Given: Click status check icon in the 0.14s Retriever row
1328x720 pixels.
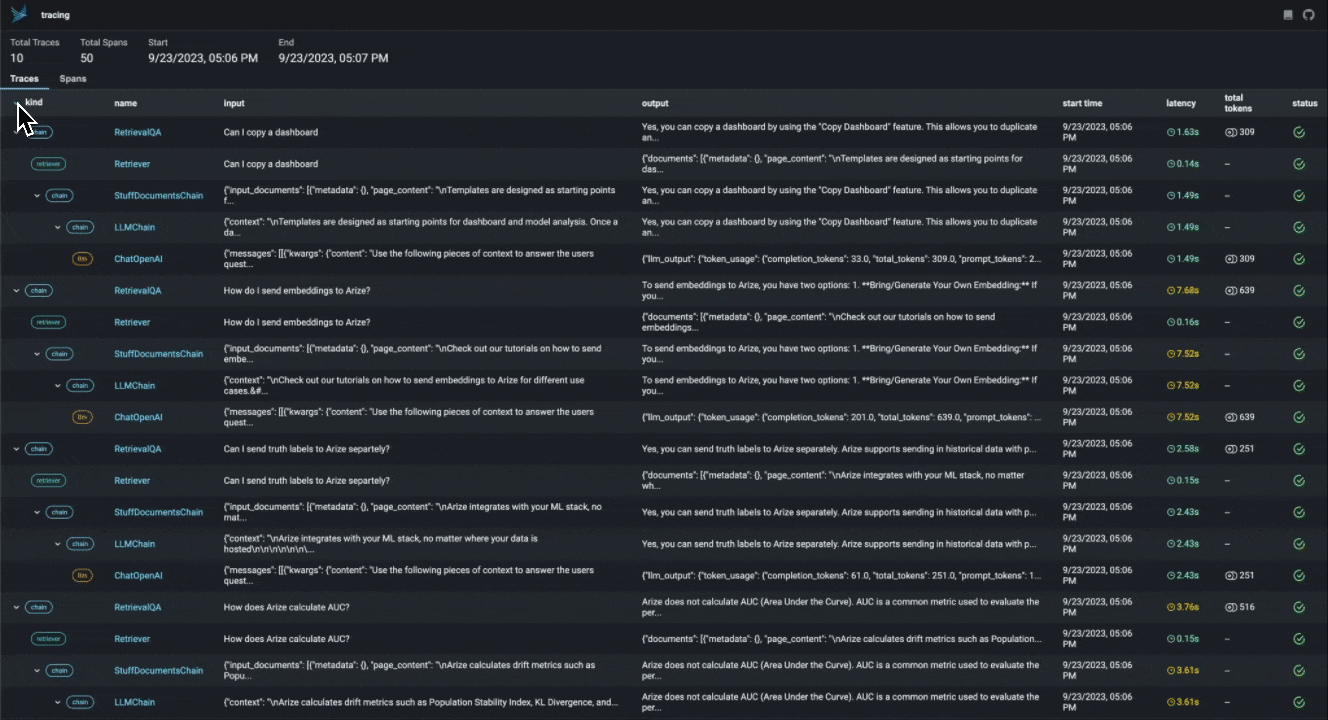Looking at the screenshot, I should click(1299, 164).
